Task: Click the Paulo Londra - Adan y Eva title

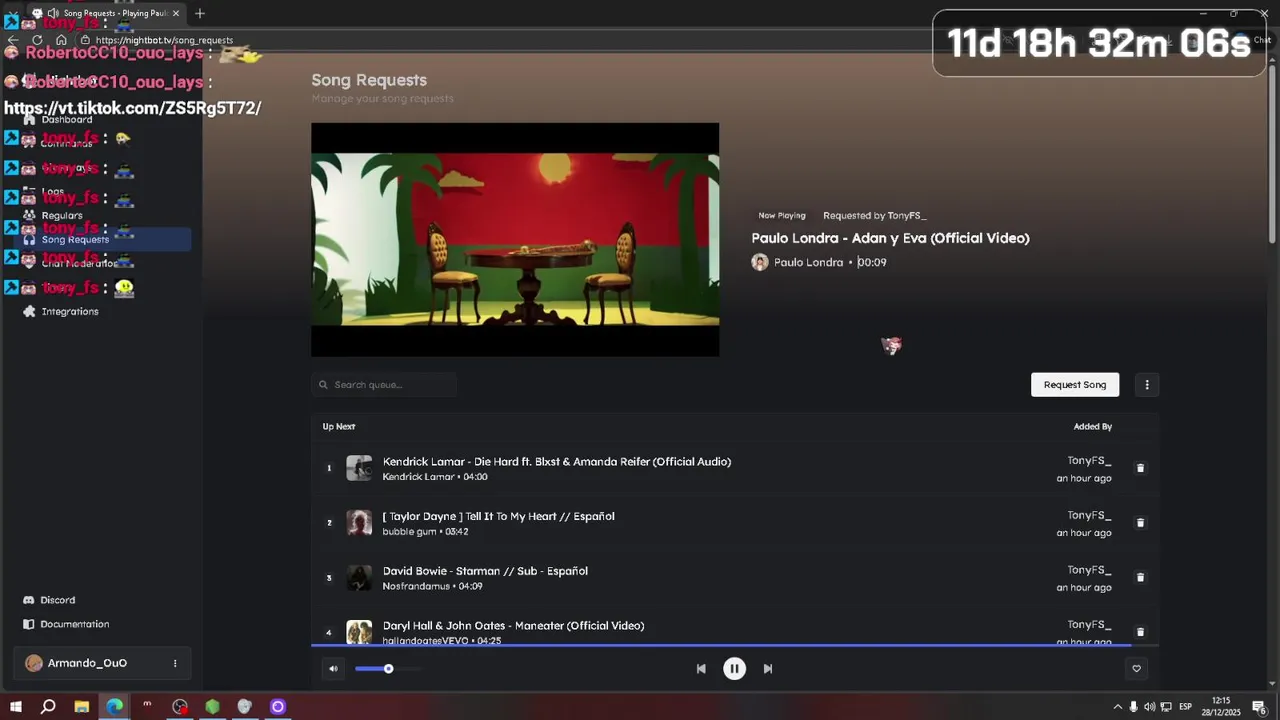Action: point(890,238)
